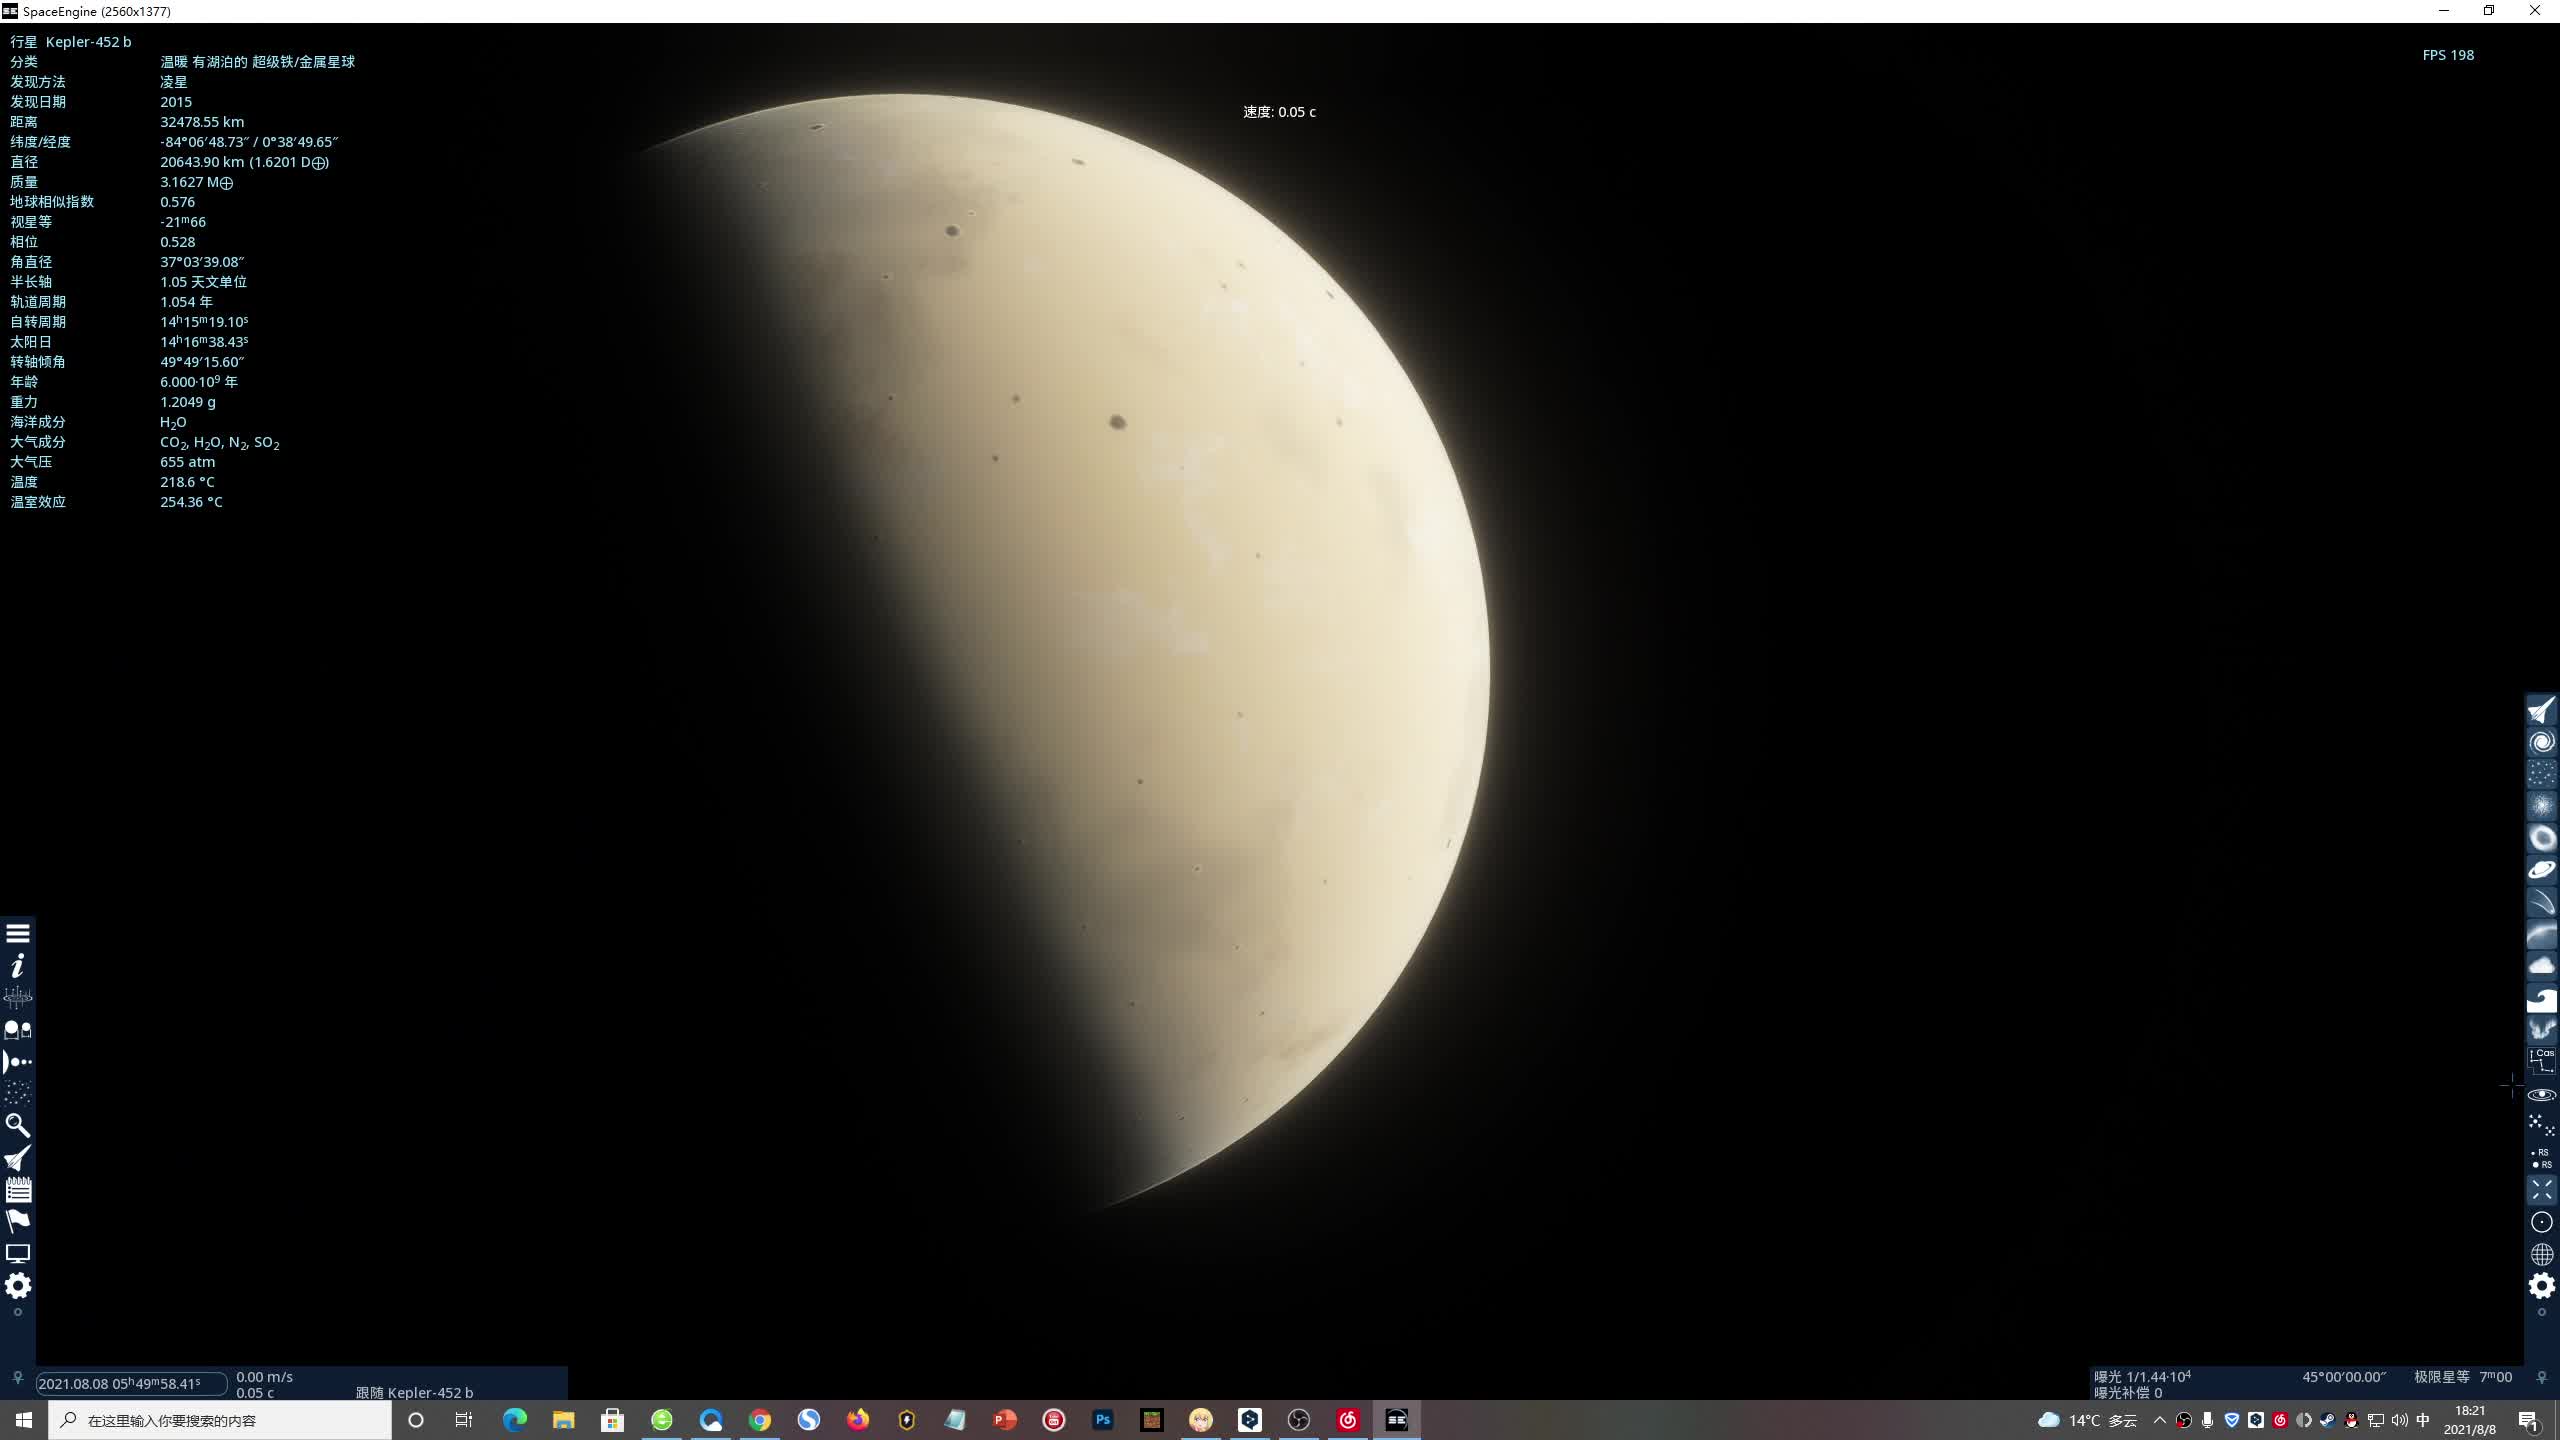Toggle orbits eye-shaped icon
Screen dimensions: 2560x1440
click(2542, 1095)
